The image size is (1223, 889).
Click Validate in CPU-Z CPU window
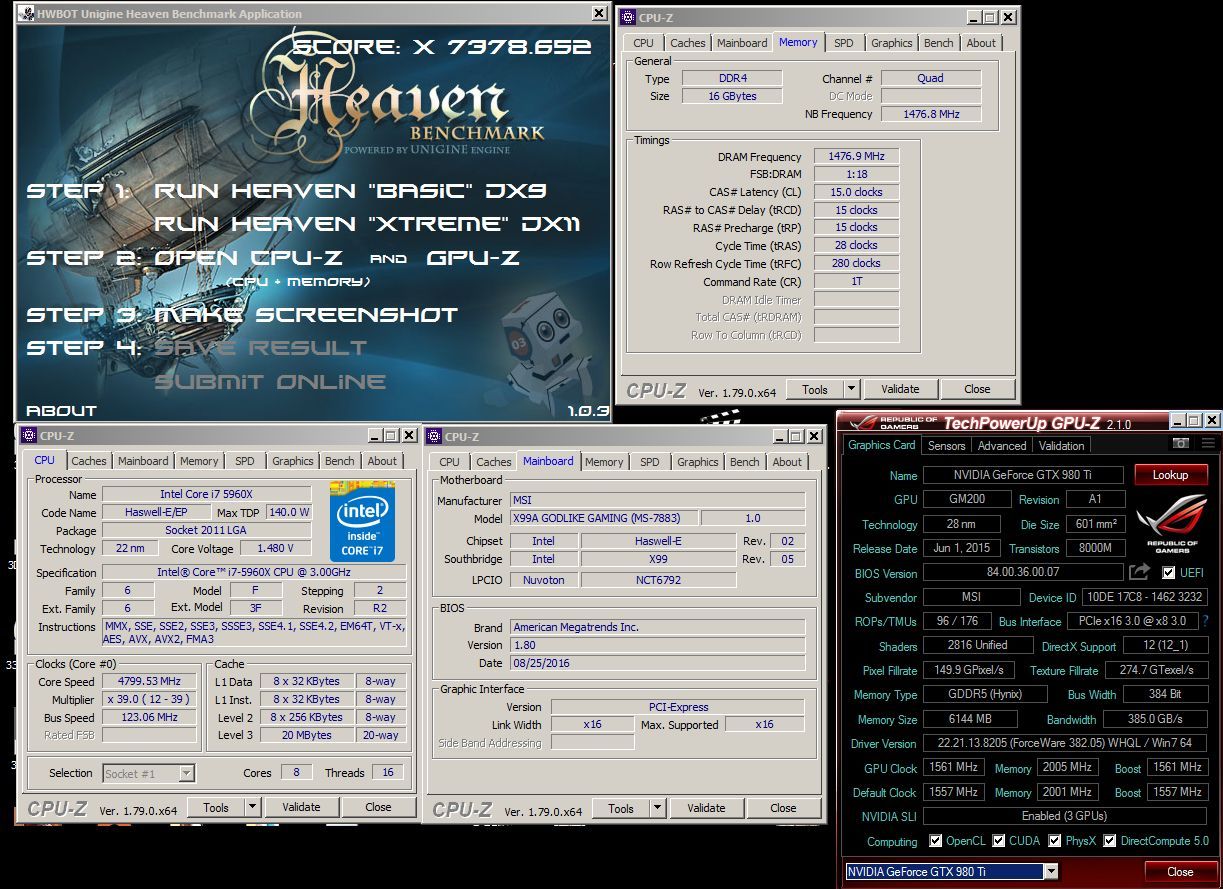coord(301,807)
